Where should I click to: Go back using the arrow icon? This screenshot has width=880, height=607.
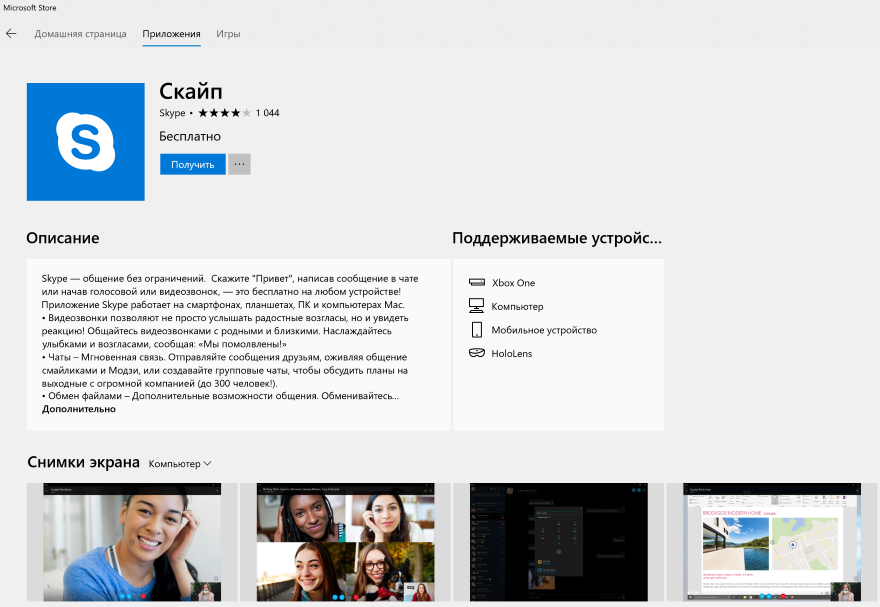tap(11, 34)
